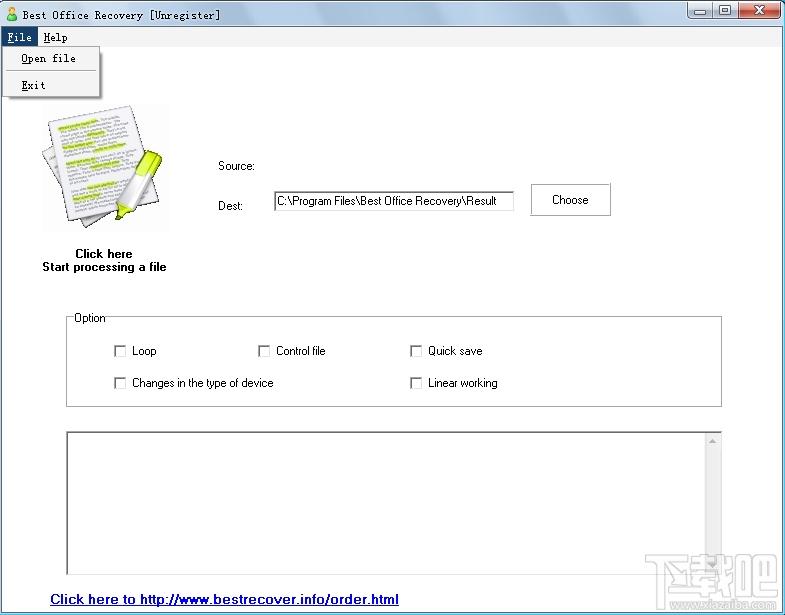Open the bestrecover.info order link

224,599
